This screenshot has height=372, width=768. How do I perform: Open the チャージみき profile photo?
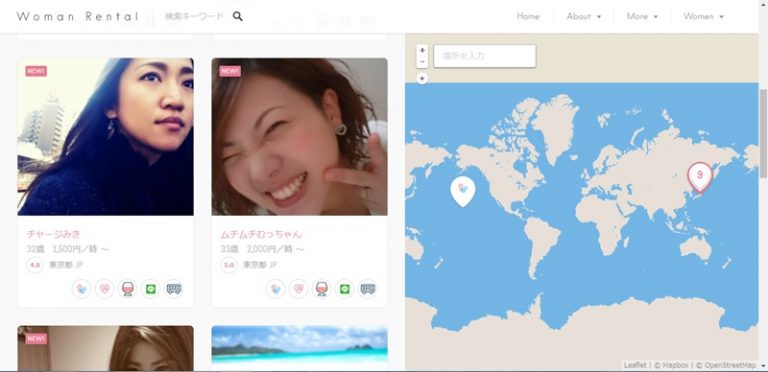(105, 137)
